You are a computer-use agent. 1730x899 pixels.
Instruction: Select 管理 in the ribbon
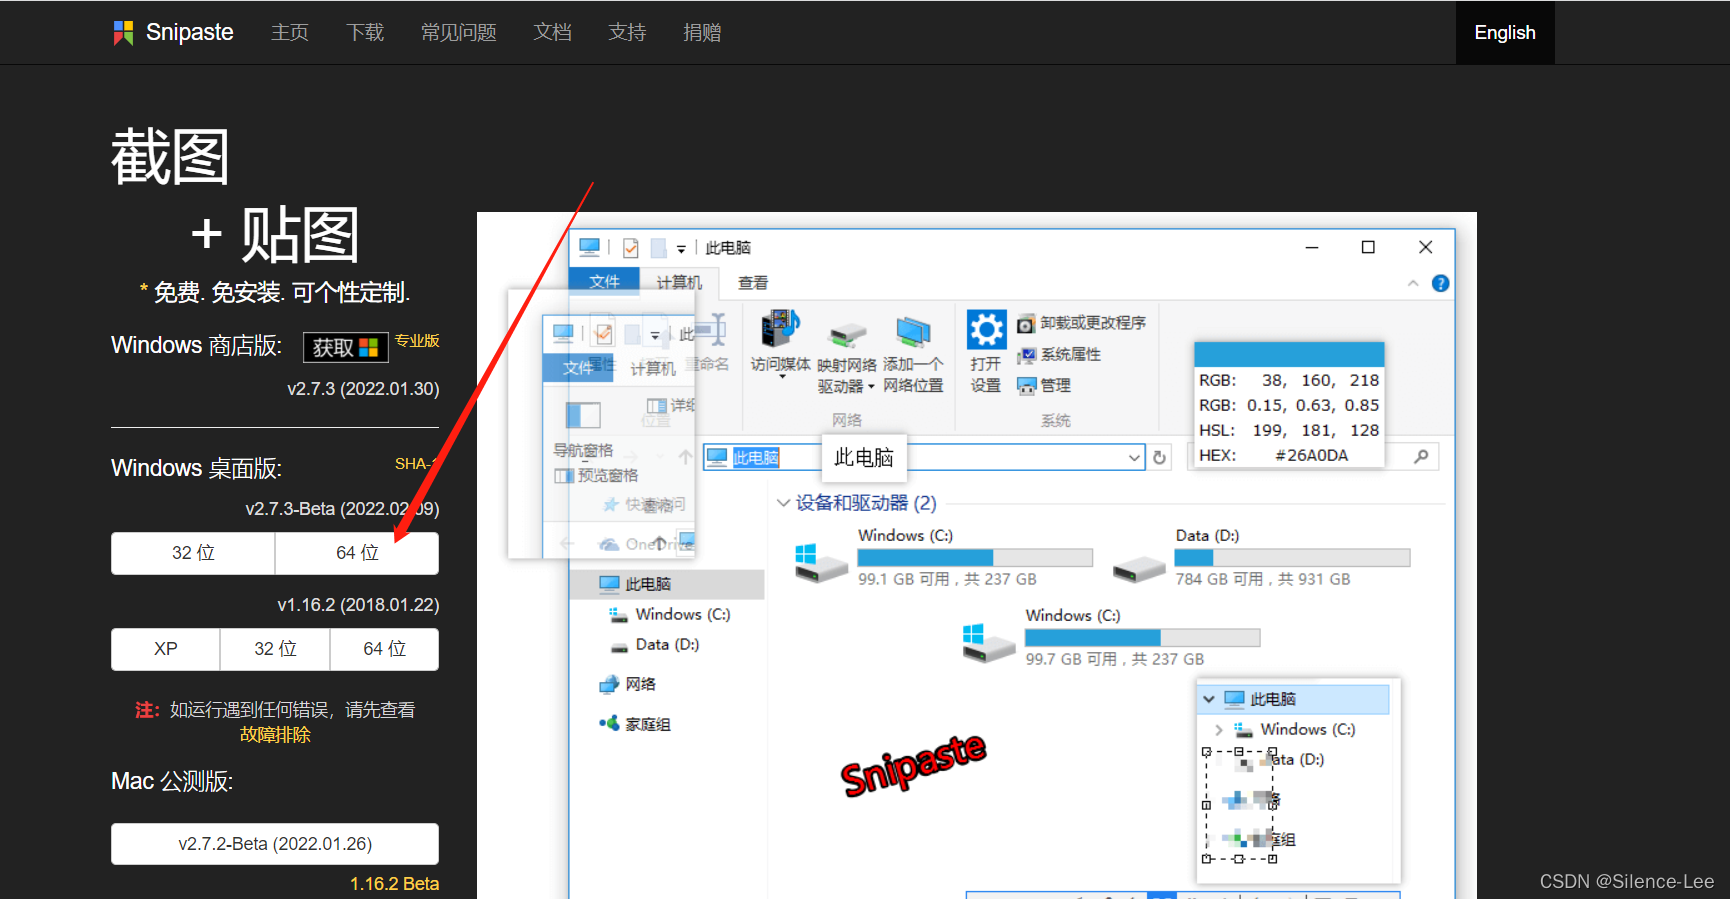pyautogui.click(x=1044, y=386)
